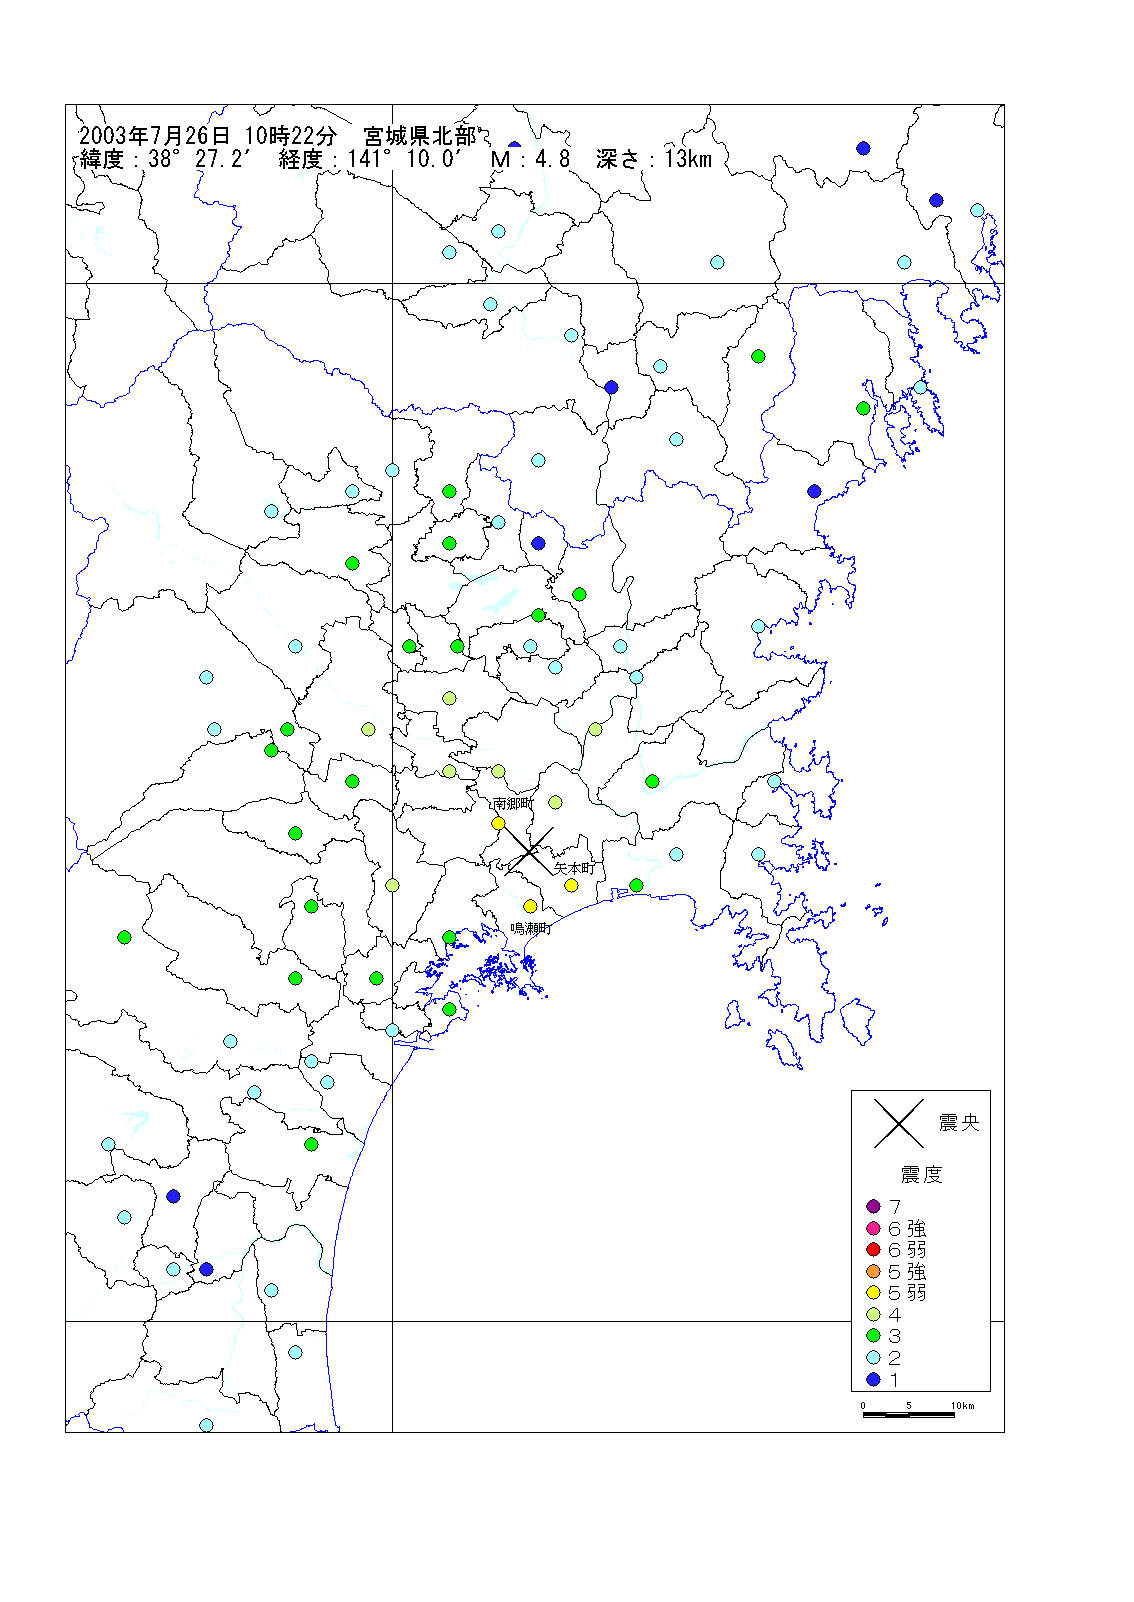Click the 6弱 label in the legend
The image size is (1134, 1602).
907,1250
